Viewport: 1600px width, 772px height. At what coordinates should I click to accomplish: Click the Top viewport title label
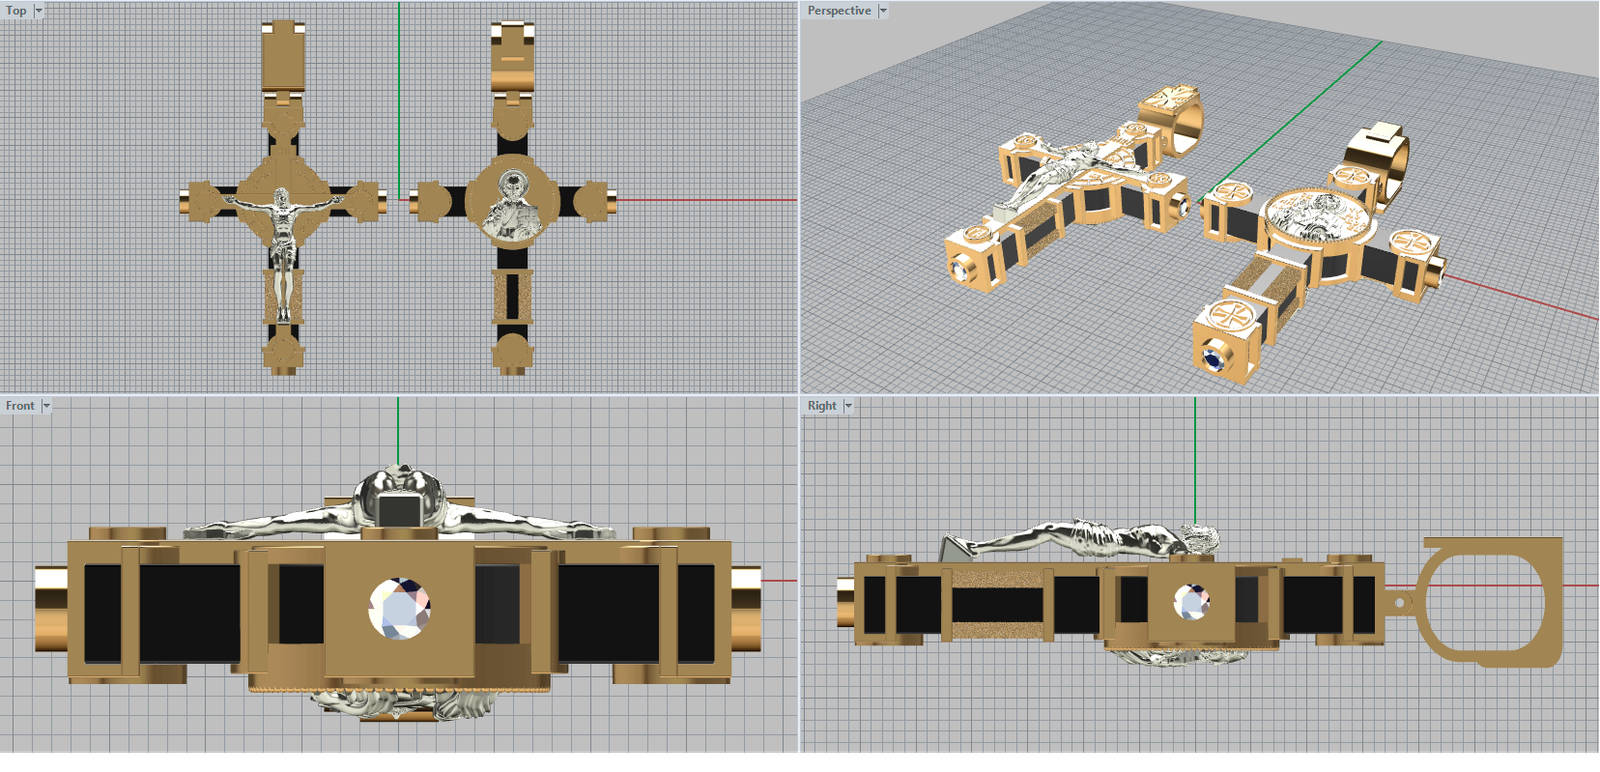(x=16, y=11)
